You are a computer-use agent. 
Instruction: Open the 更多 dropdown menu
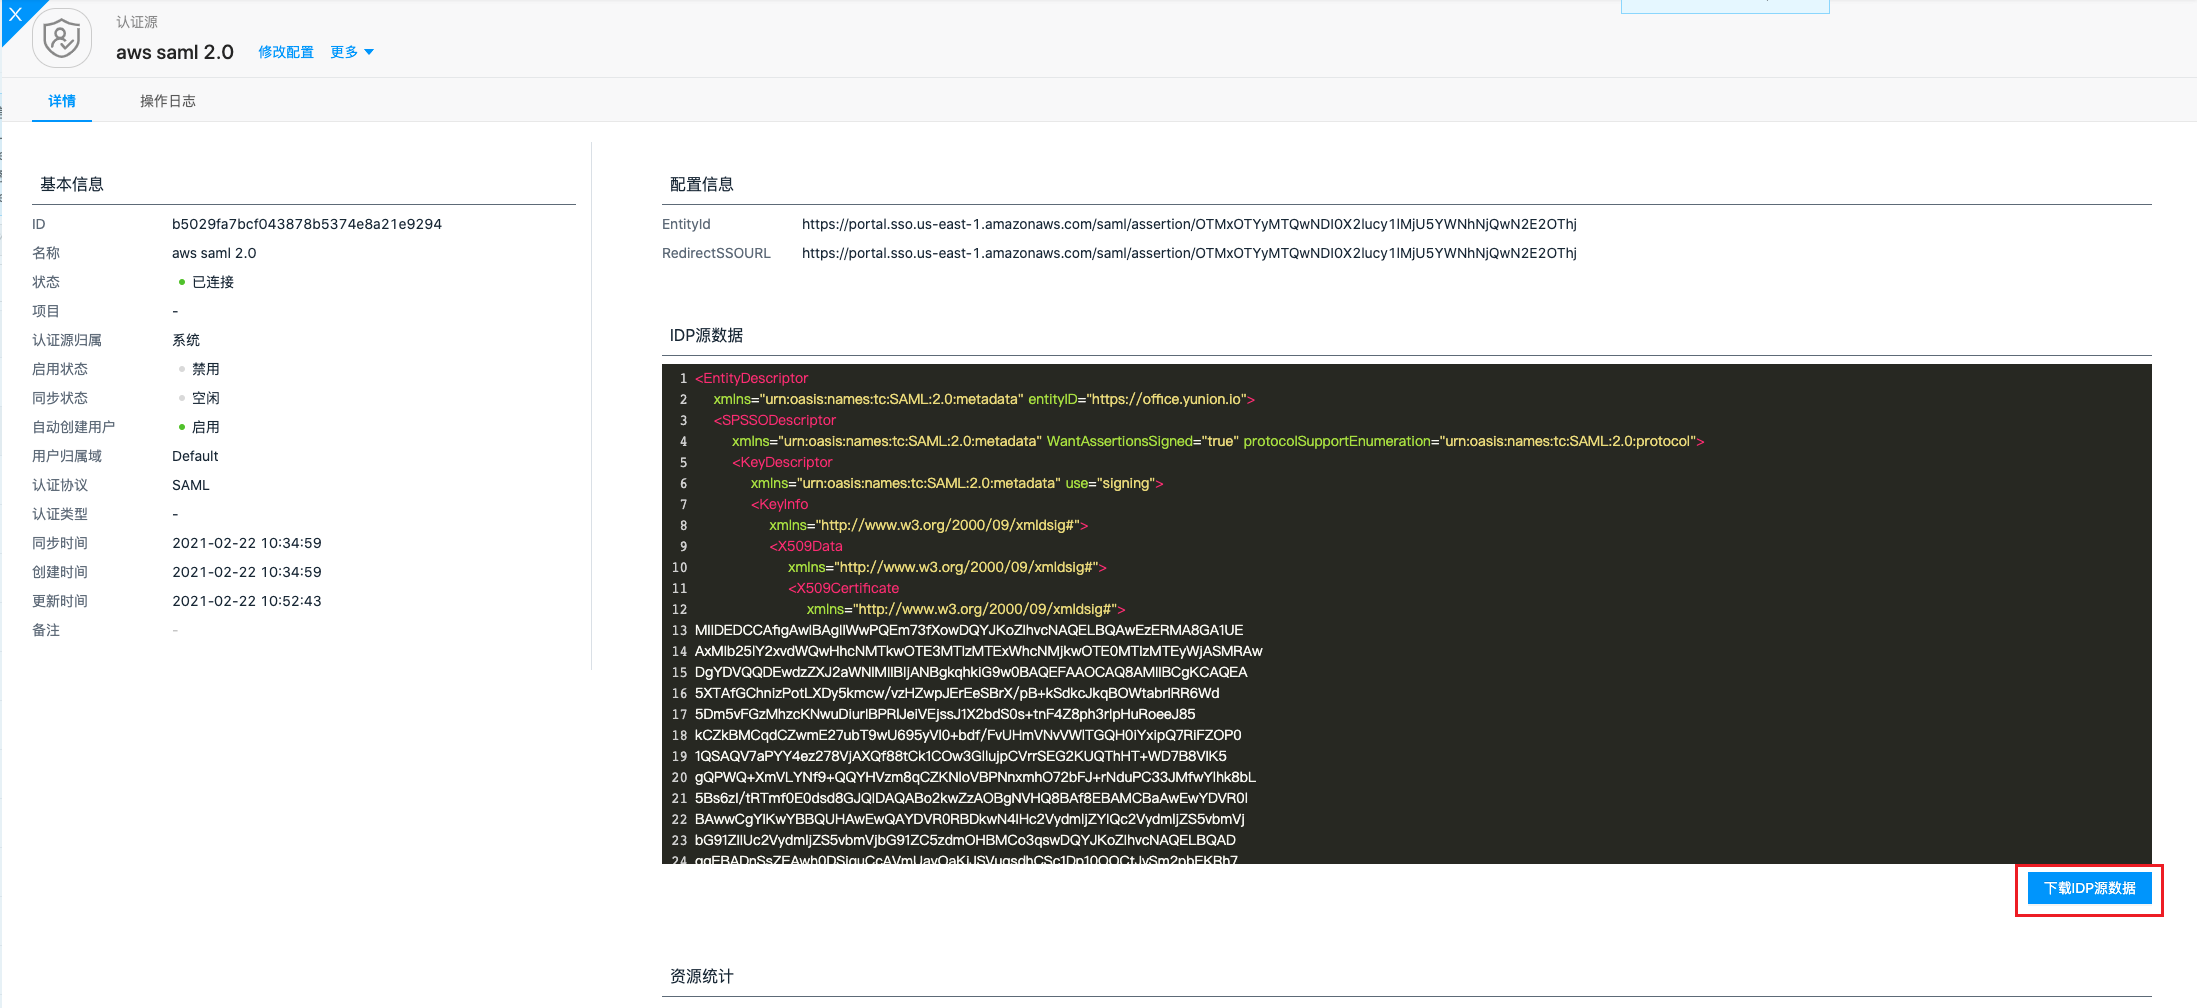click(351, 52)
